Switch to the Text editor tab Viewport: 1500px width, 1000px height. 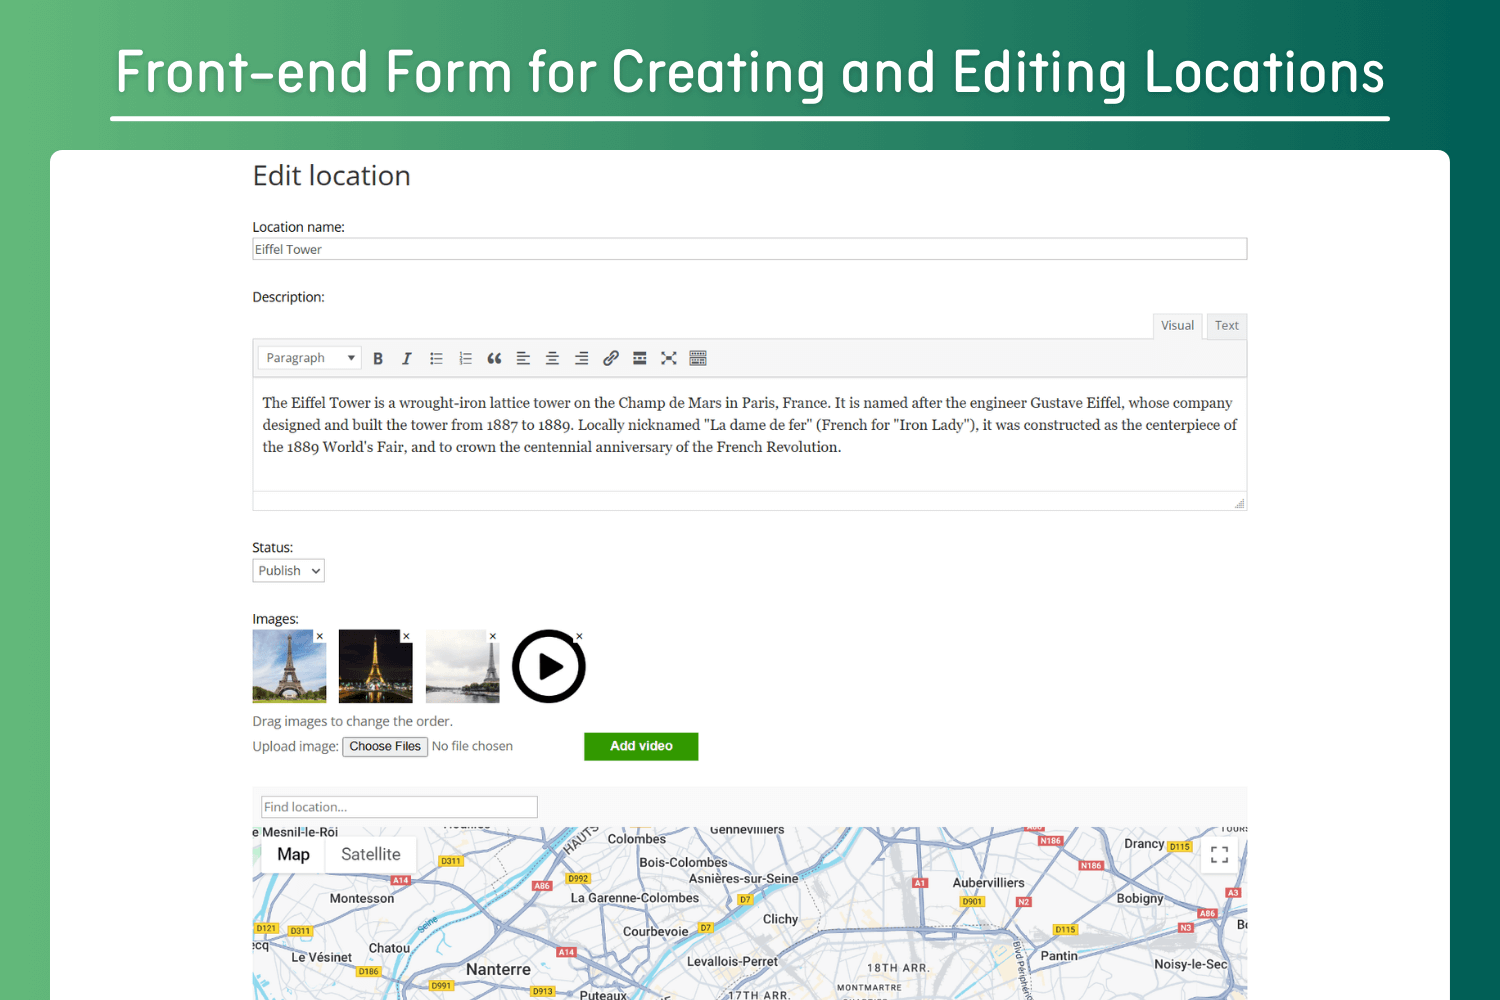pyautogui.click(x=1227, y=326)
